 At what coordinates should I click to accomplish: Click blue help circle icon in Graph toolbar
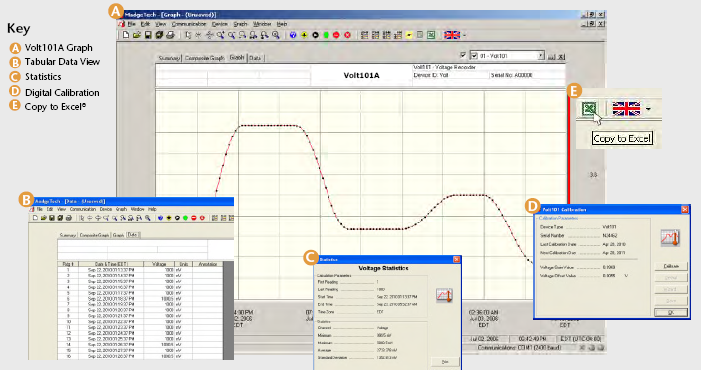(x=293, y=35)
